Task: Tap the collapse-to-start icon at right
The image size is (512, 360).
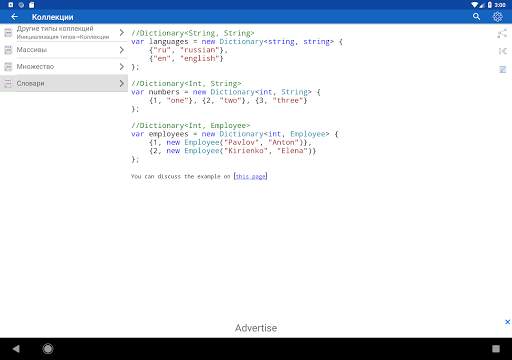Action: 502,51
